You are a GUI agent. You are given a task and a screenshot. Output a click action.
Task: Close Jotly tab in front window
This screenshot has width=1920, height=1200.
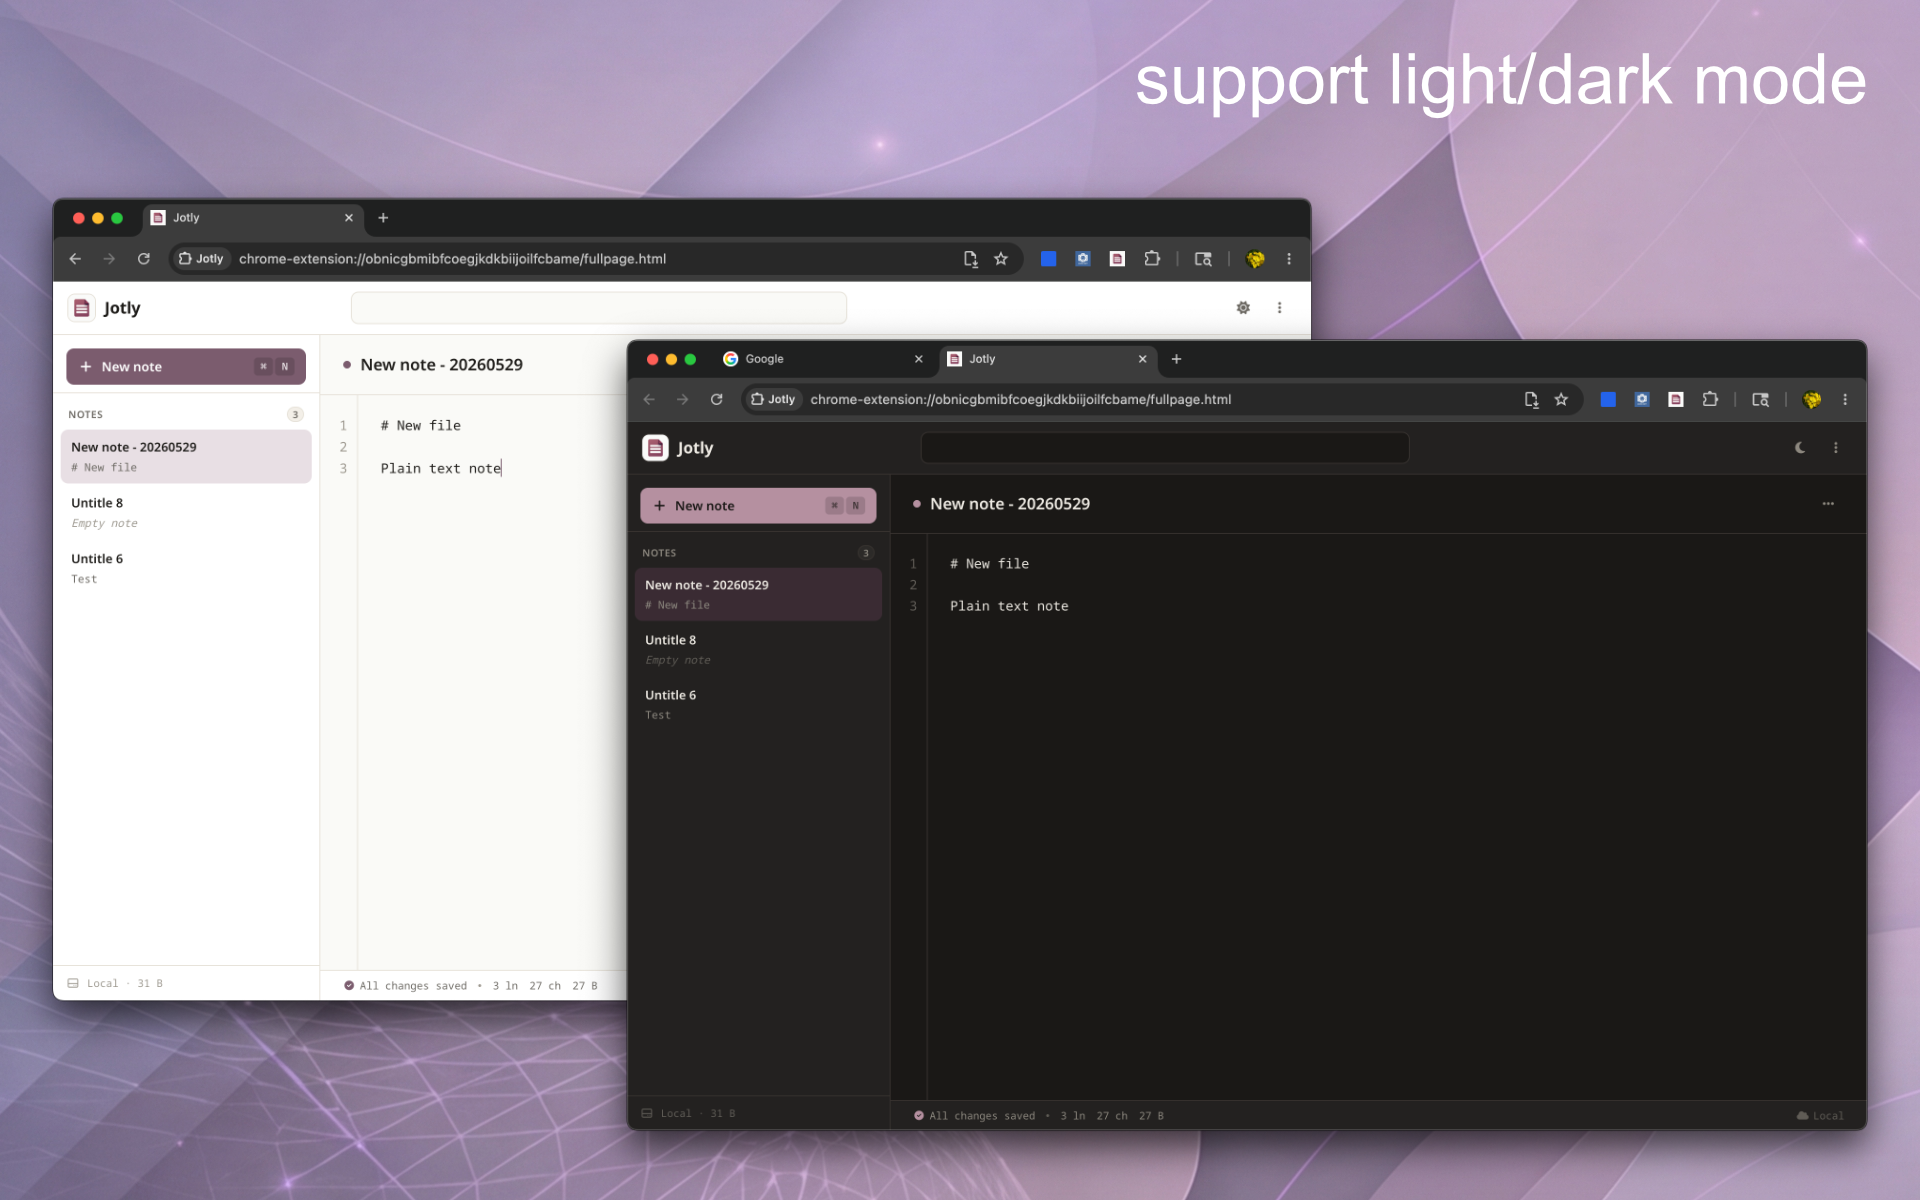pos(1142,359)
